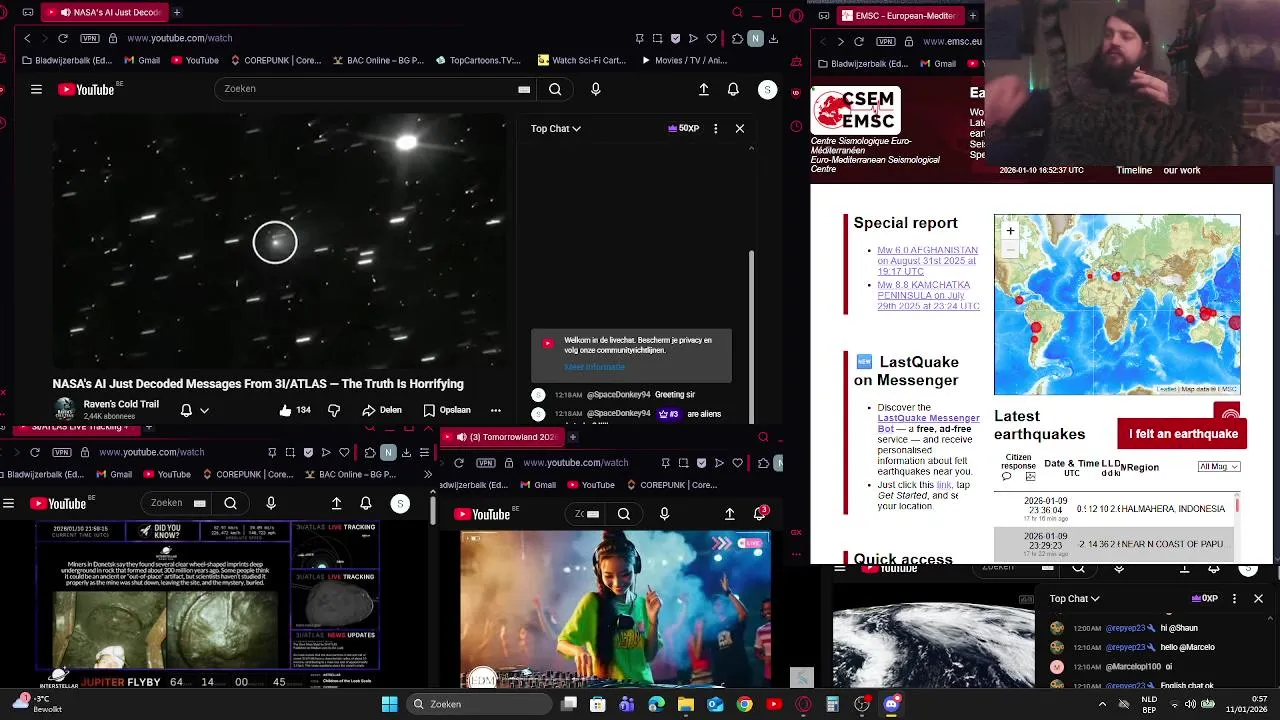Zoom in on EMSC earthquake map
The image size is (1280, 720).
coord(1010,231)
